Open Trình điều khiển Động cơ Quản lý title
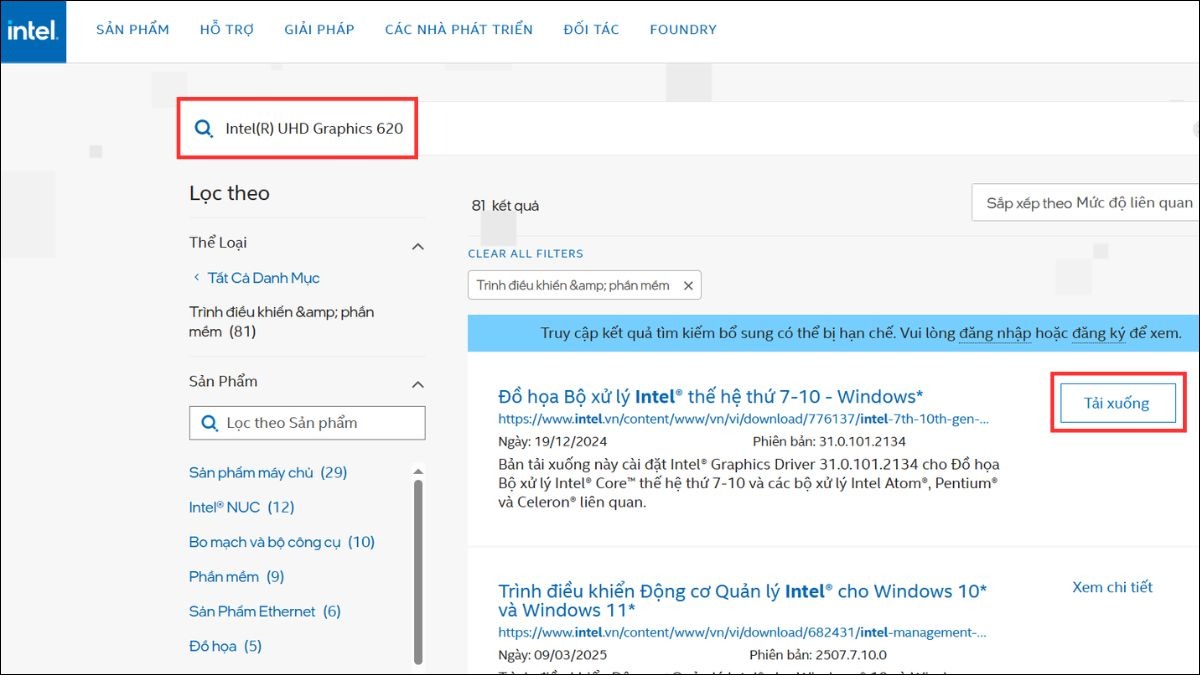This screenshot has width=1200, height=675. (743, 600)
